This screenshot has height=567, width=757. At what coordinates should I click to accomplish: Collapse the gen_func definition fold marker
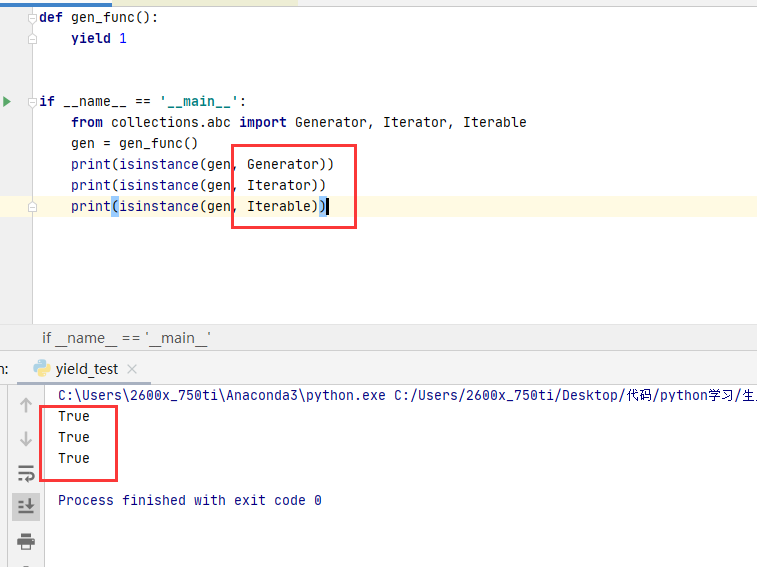[32, 18]
